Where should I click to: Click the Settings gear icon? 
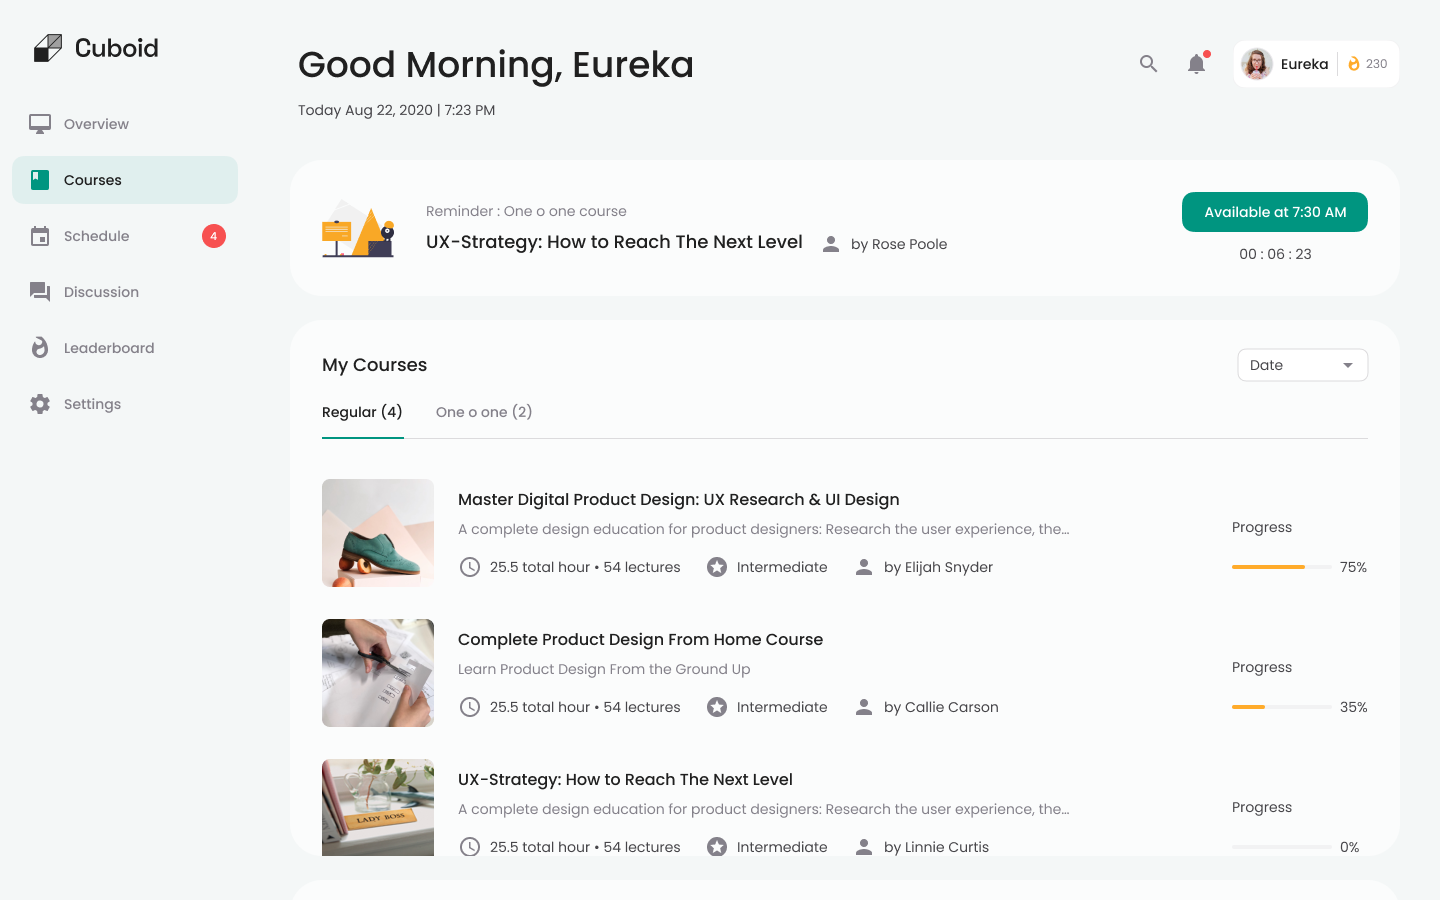(x=40, y=404)
